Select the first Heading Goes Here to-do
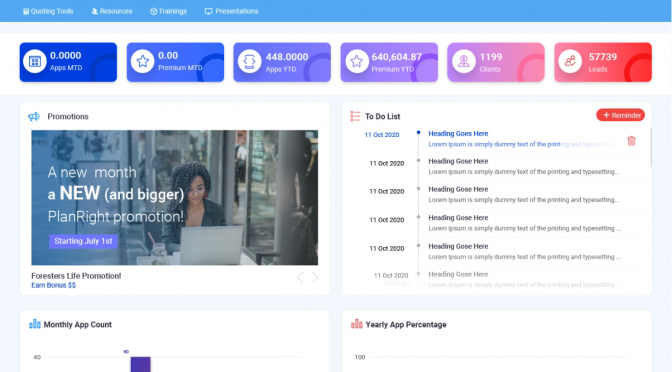This screenshot has height=372, width=672. click(458, 134)
